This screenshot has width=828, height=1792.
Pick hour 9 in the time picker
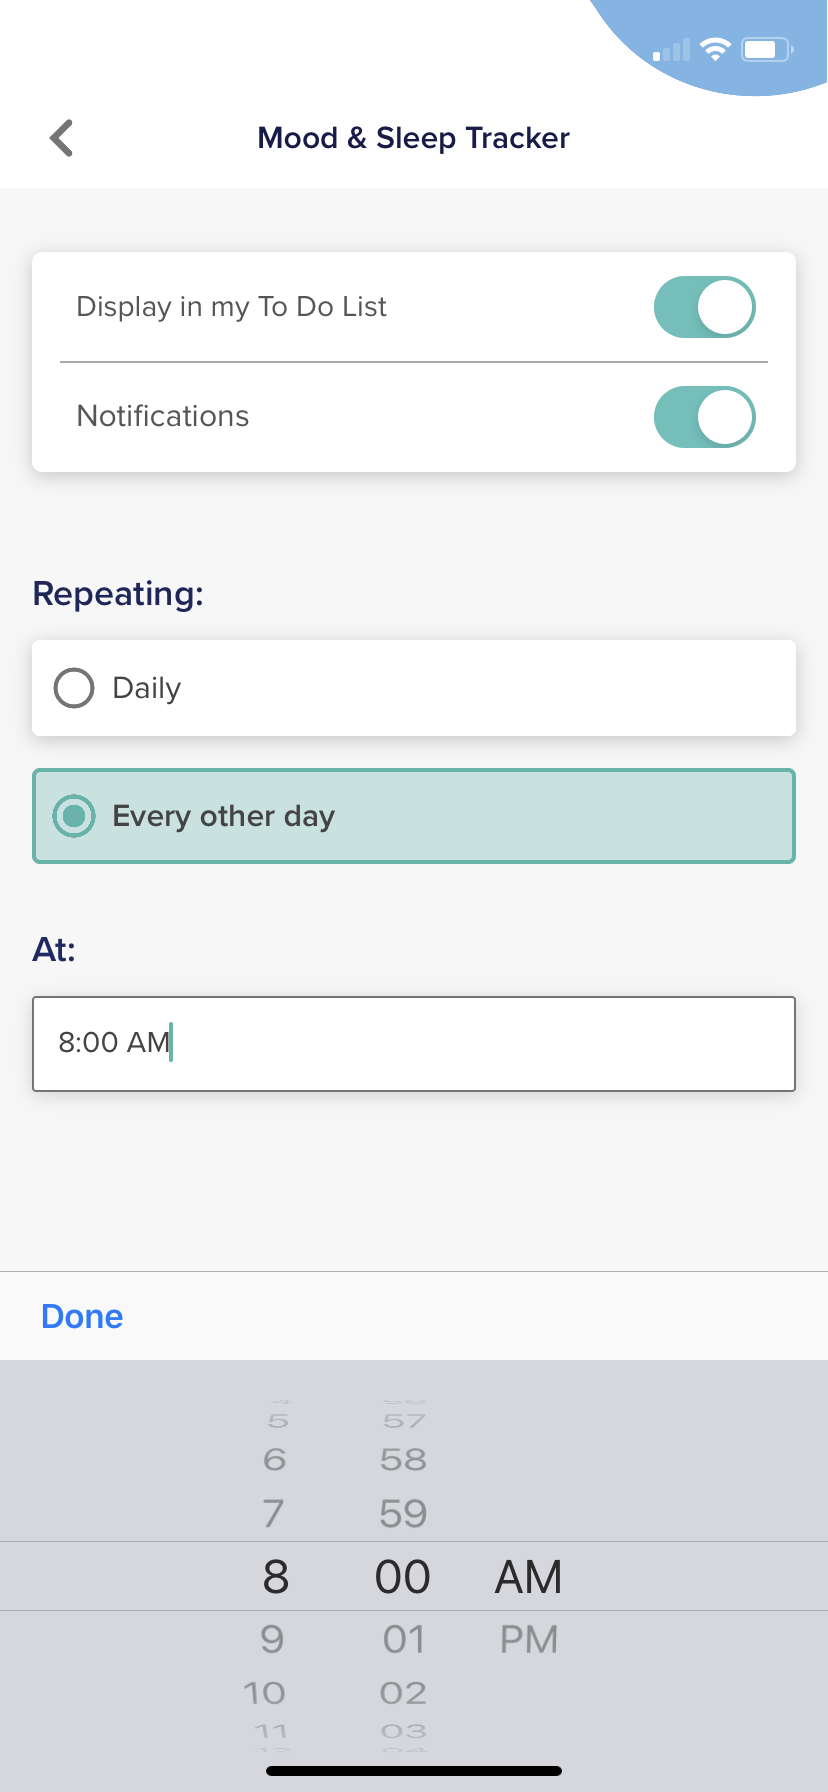pos(272,1640)
